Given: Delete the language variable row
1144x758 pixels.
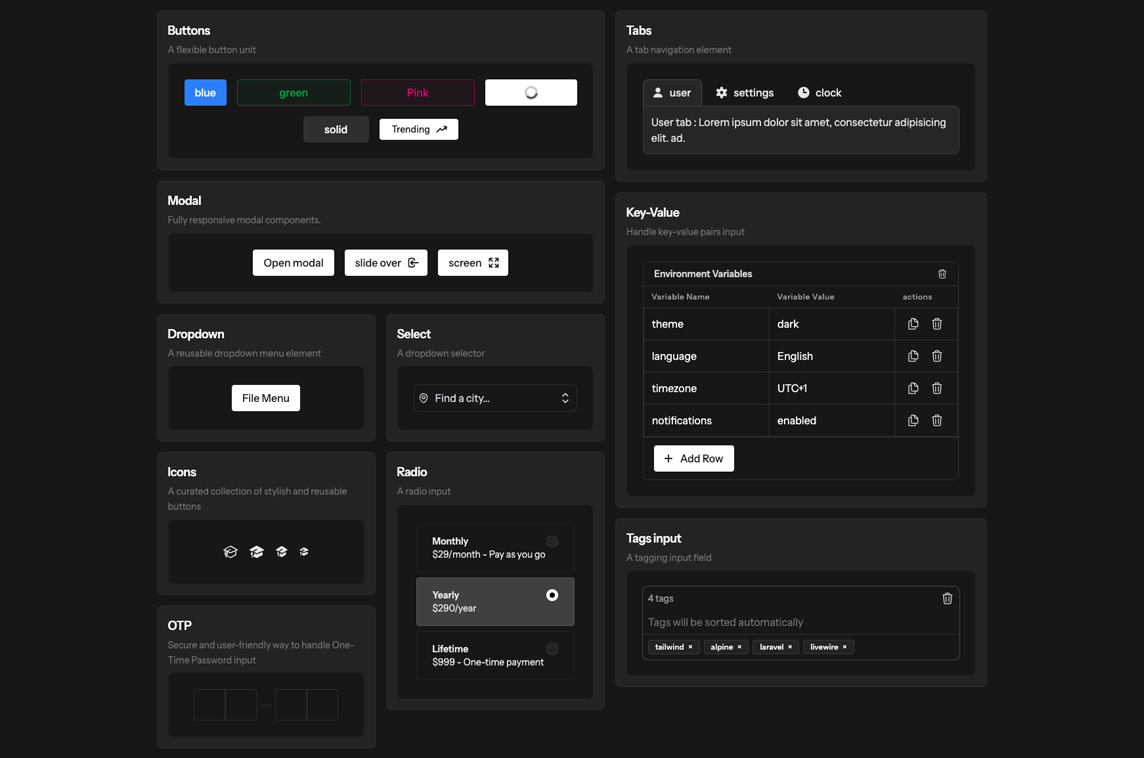Looking at the screenshot, I should coord(936,355).
